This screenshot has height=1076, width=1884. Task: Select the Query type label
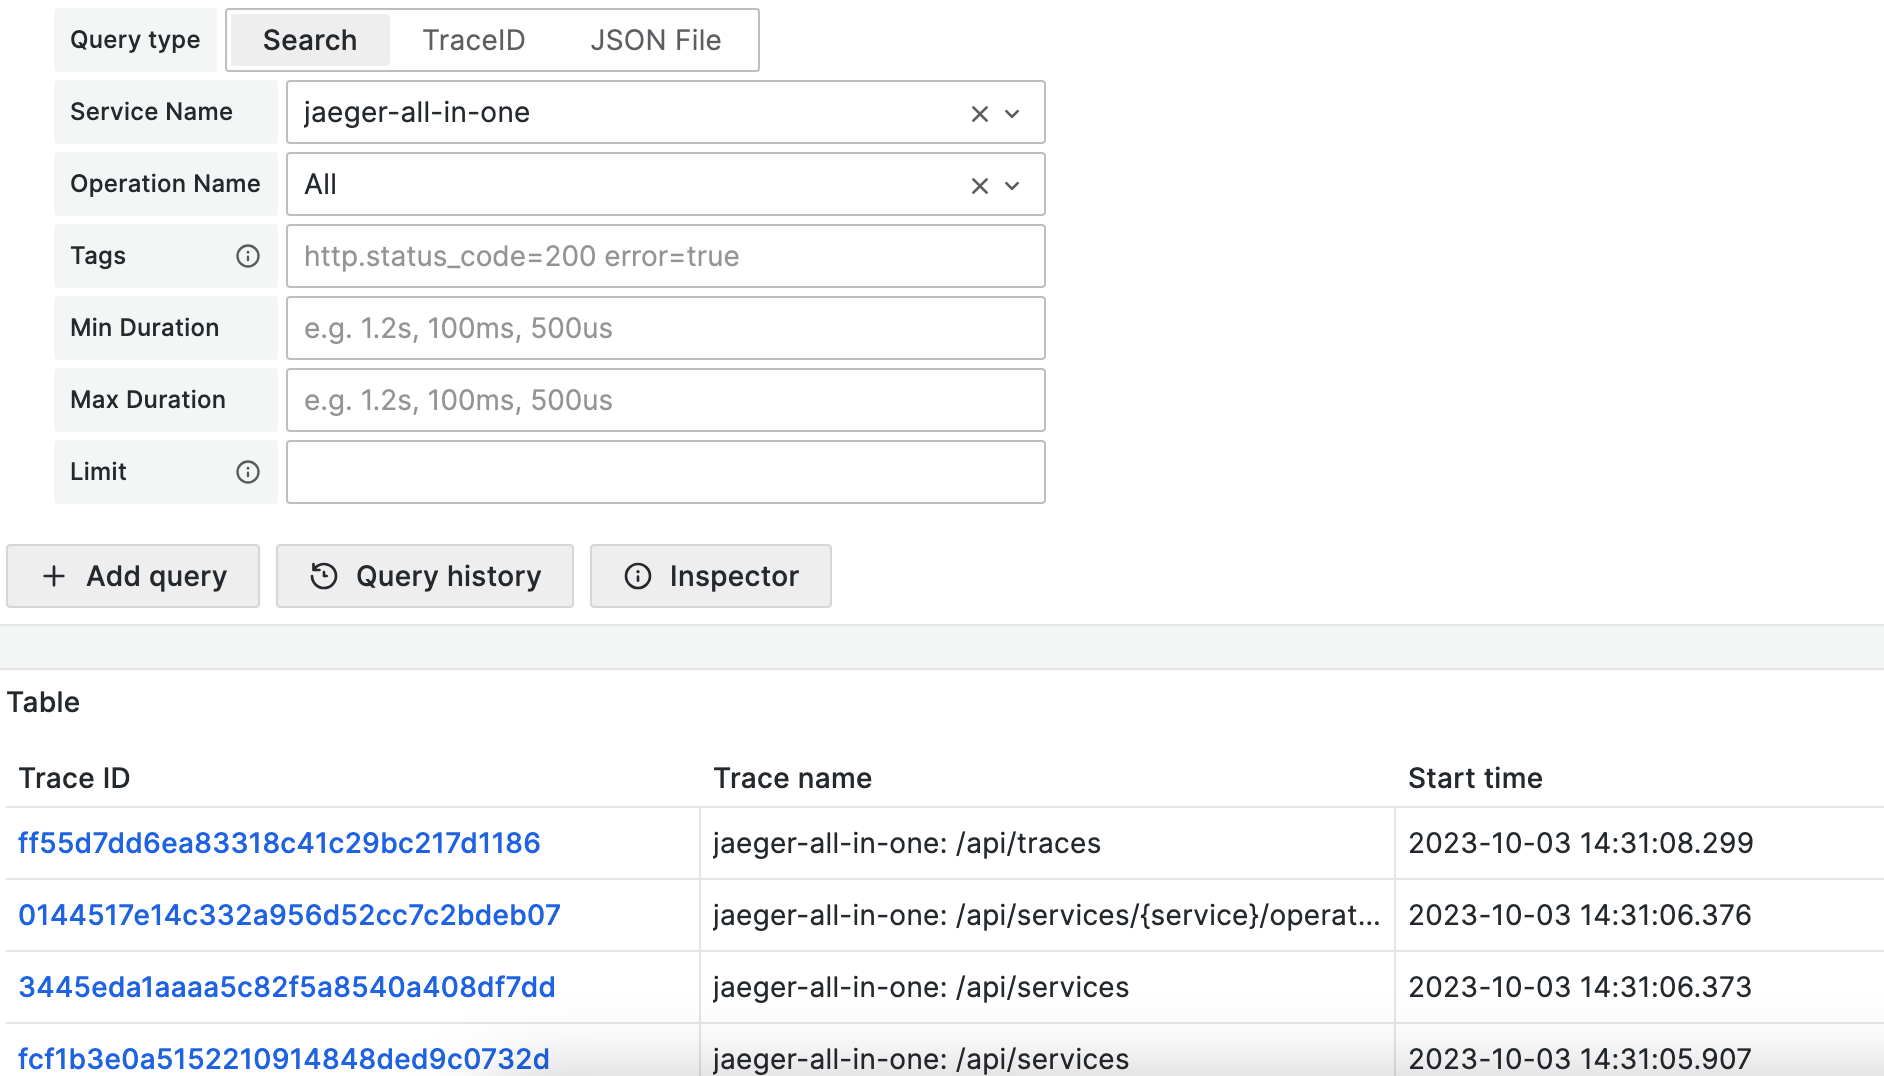click(134, 40)
